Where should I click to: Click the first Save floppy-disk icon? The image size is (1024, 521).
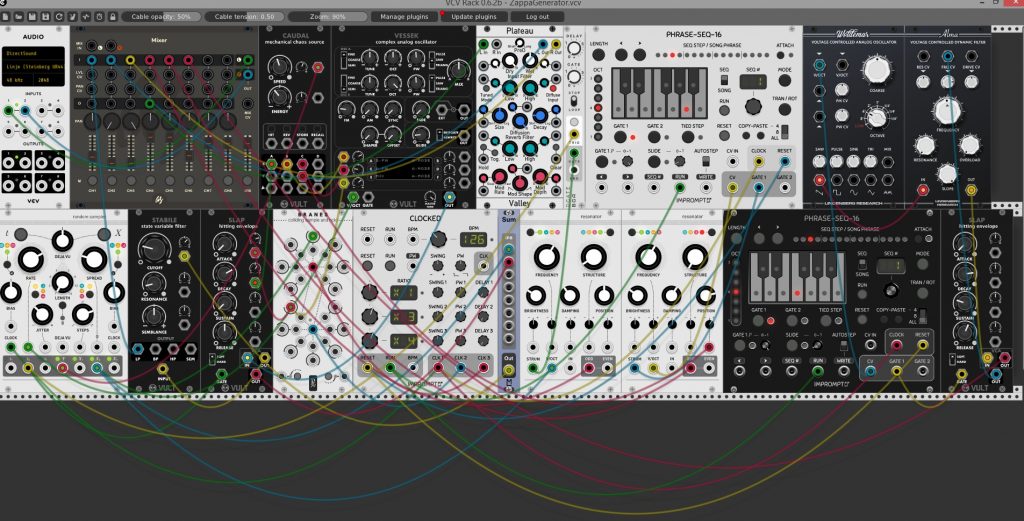coord(33,16)
